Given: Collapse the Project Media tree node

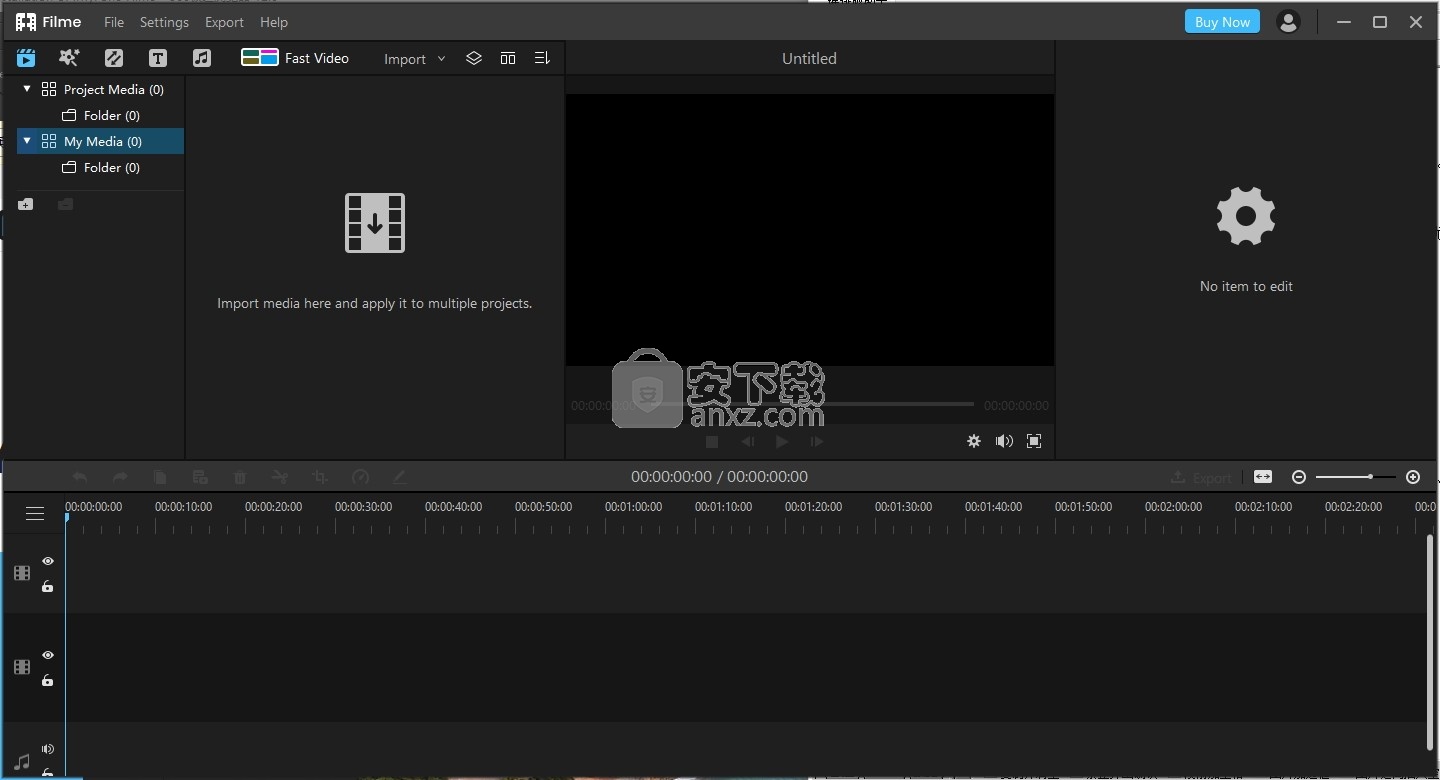Looking at the screenshot, I should [x=27, y=89].
